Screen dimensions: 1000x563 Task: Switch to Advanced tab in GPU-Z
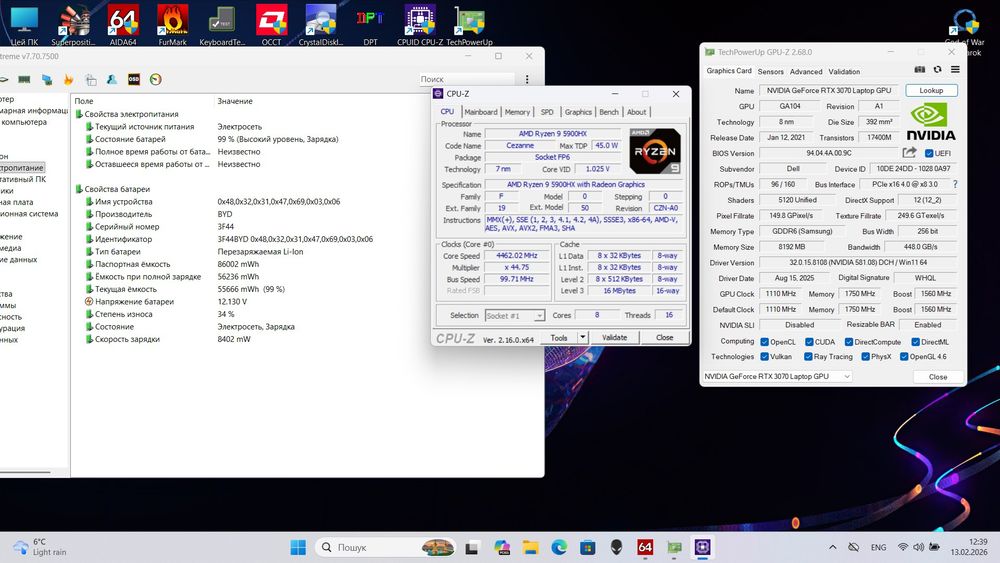pyautogui.click(x=806, y=71)
